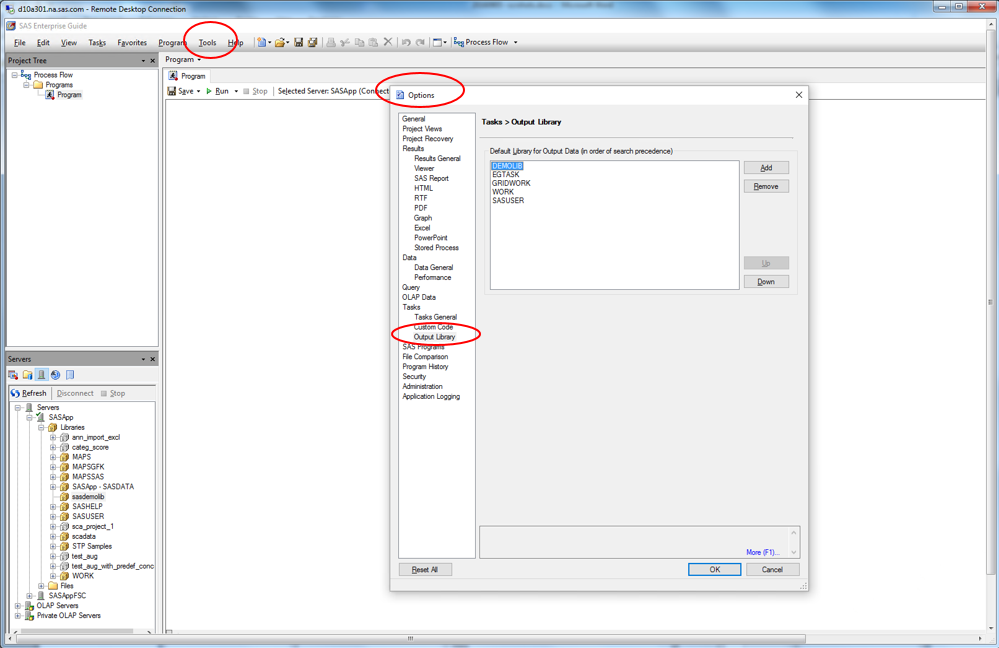Click the Add button in Options dialog
Image resolution: width=999 pixels, height=648 pixels.
pyautogui.click(x=766, y=168)
